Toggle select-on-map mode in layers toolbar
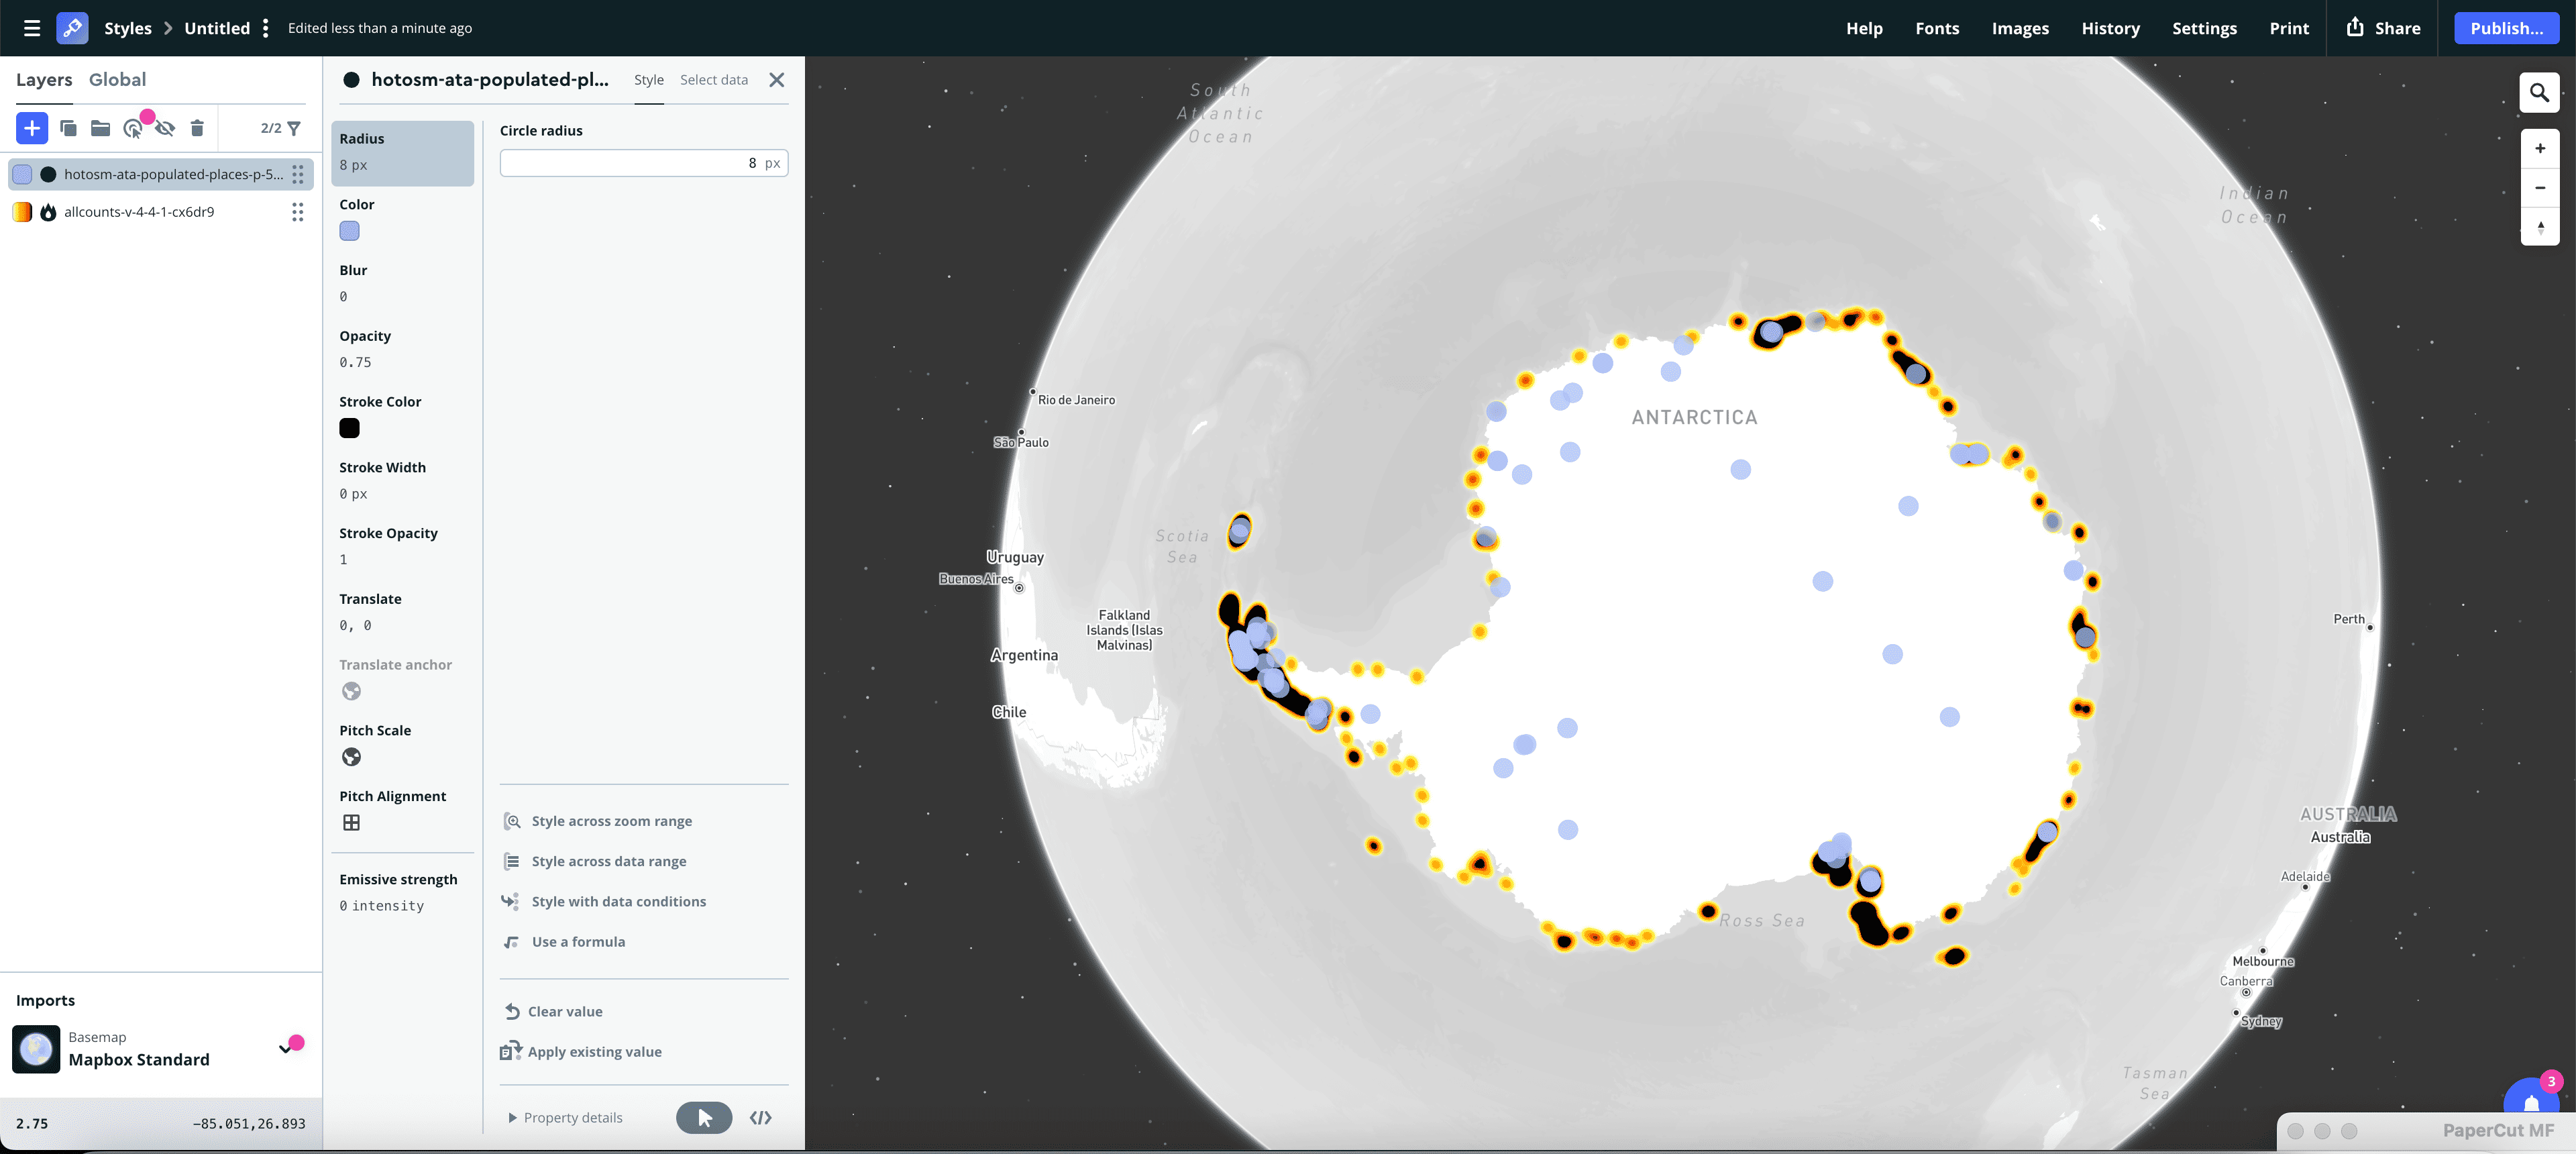The width and height of the screenshot is (2576, 1154). [x=133, y=128]
